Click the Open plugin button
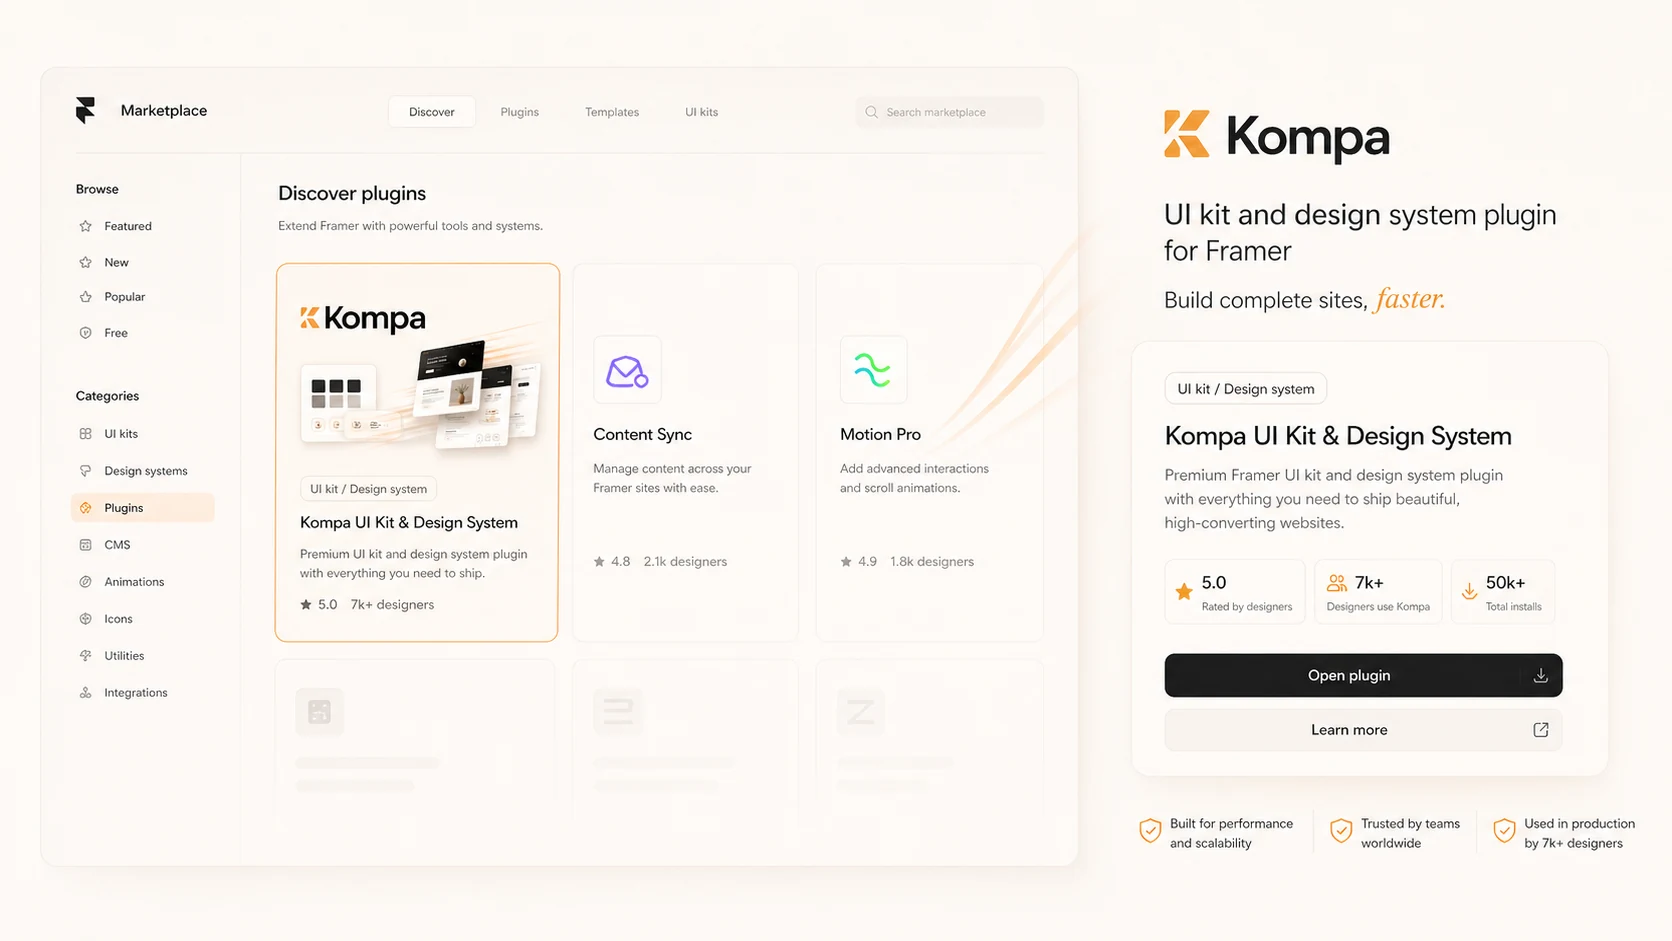1672x941 pixels. (x=1363, y=676)
